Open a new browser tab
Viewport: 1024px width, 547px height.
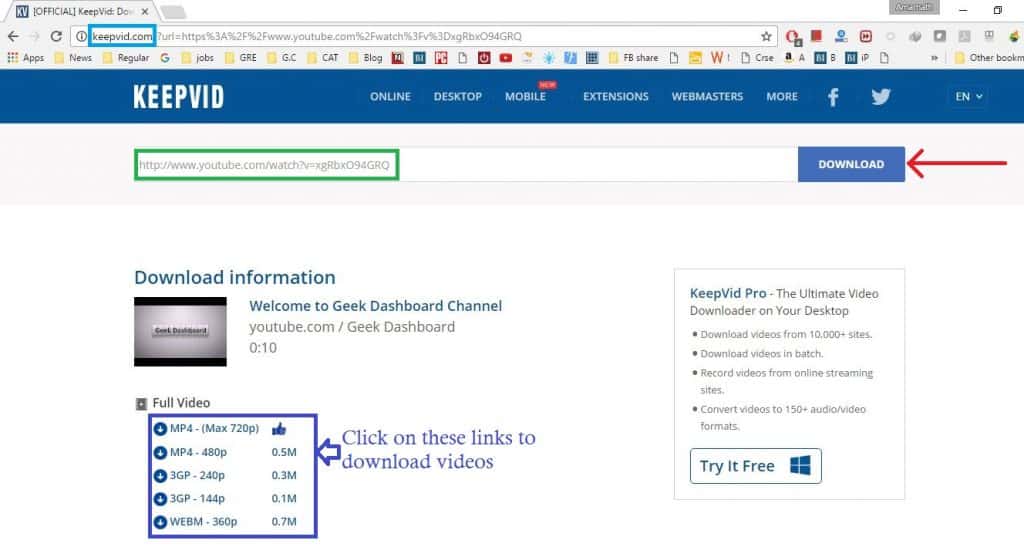(173, 12)
